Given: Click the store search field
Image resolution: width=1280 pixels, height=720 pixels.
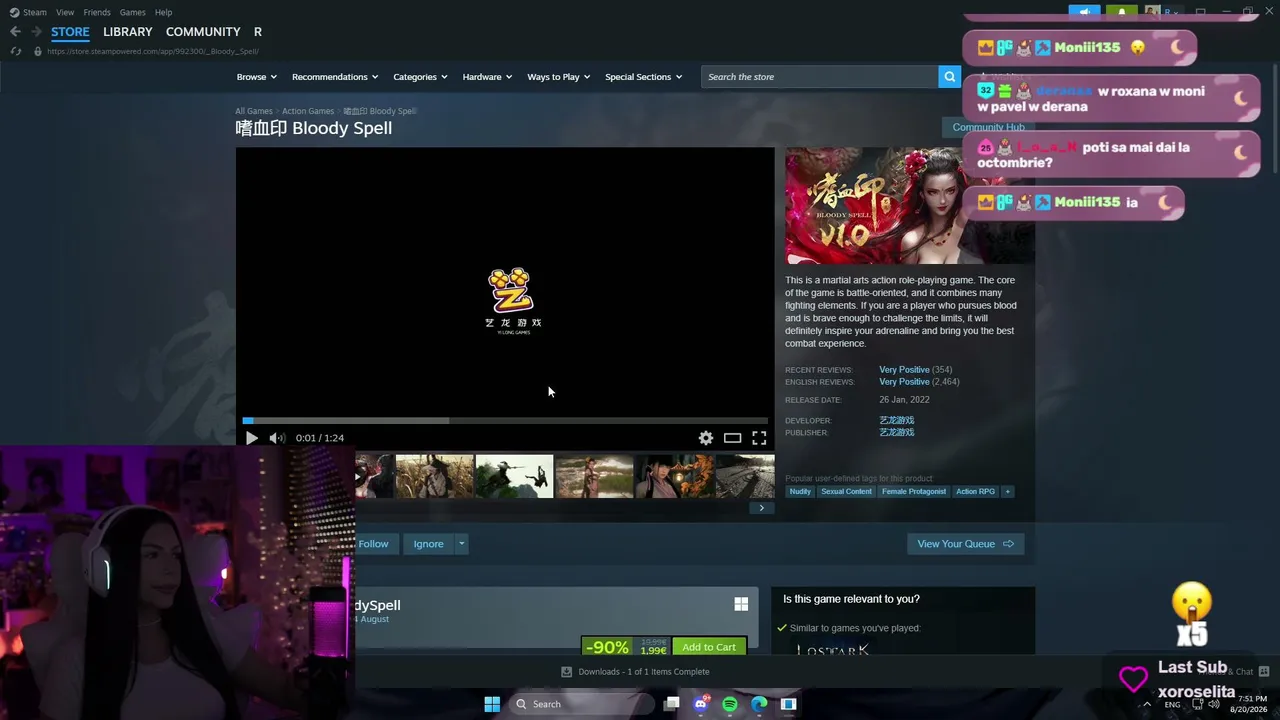Looking at the screenshot, I should pyautogui.click(x=820, y=77).
